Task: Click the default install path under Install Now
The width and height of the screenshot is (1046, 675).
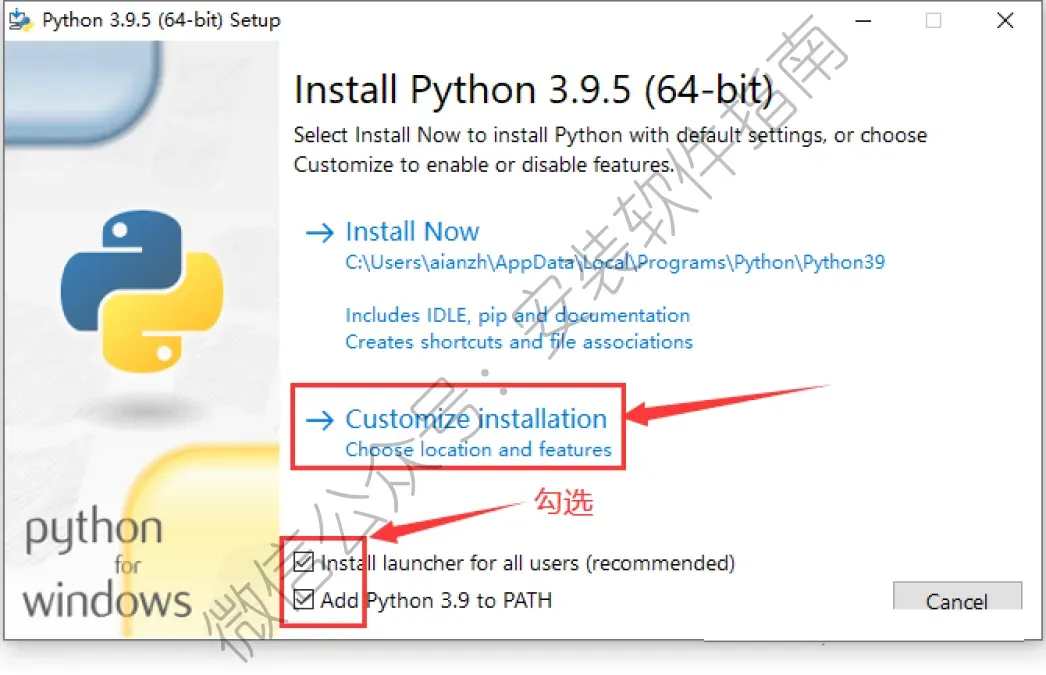Action: [x=615, y=262]
